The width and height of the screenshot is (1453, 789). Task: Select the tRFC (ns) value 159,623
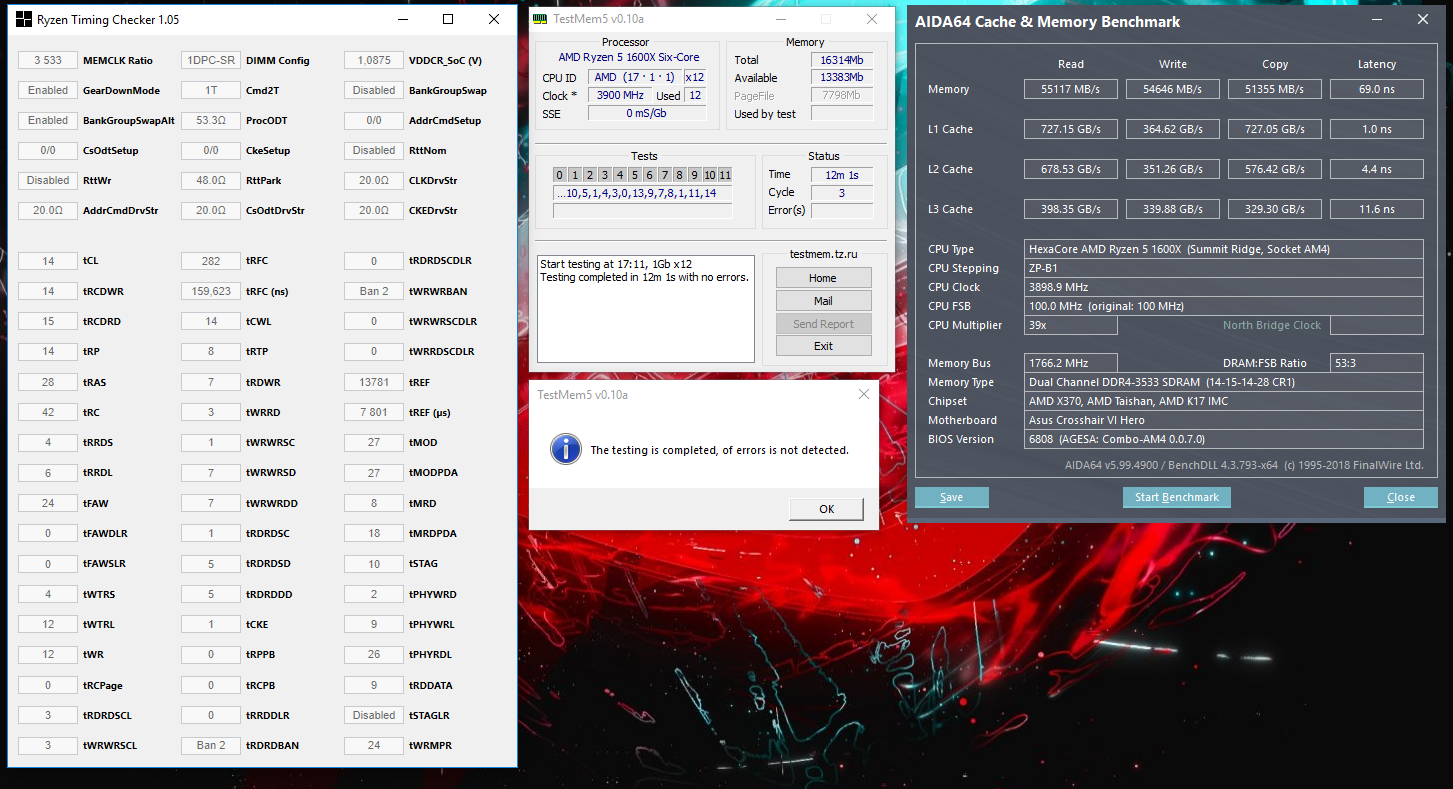point(211,291)
